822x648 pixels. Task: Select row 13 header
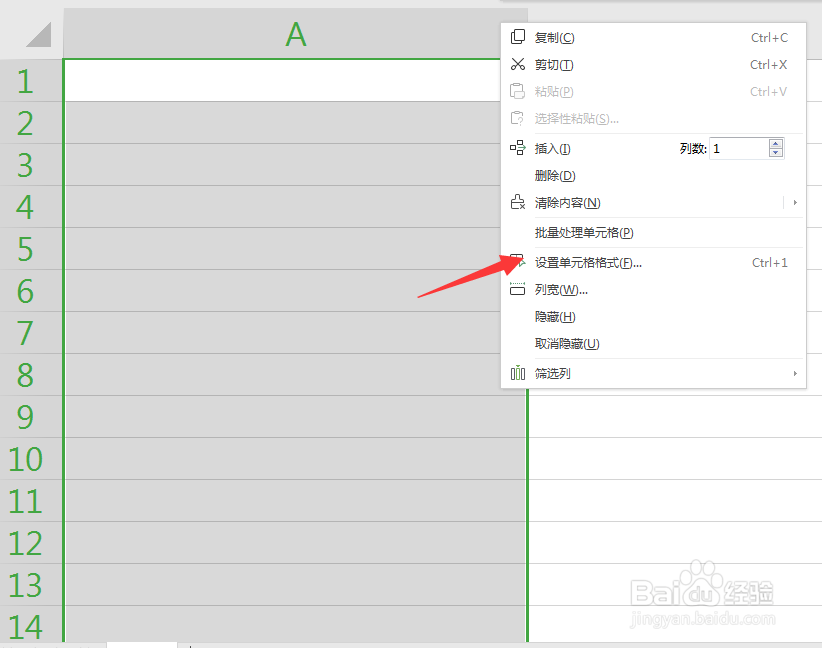coord(31,585)
